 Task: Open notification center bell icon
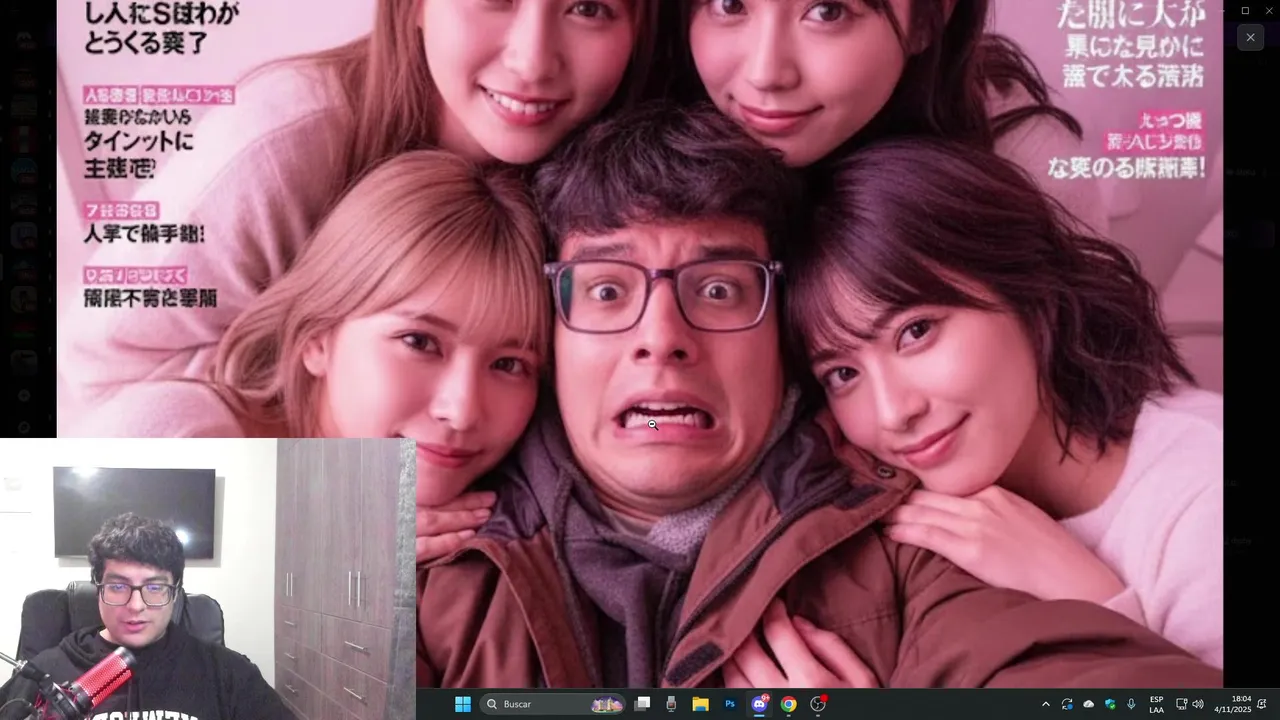pos(1262,704)
